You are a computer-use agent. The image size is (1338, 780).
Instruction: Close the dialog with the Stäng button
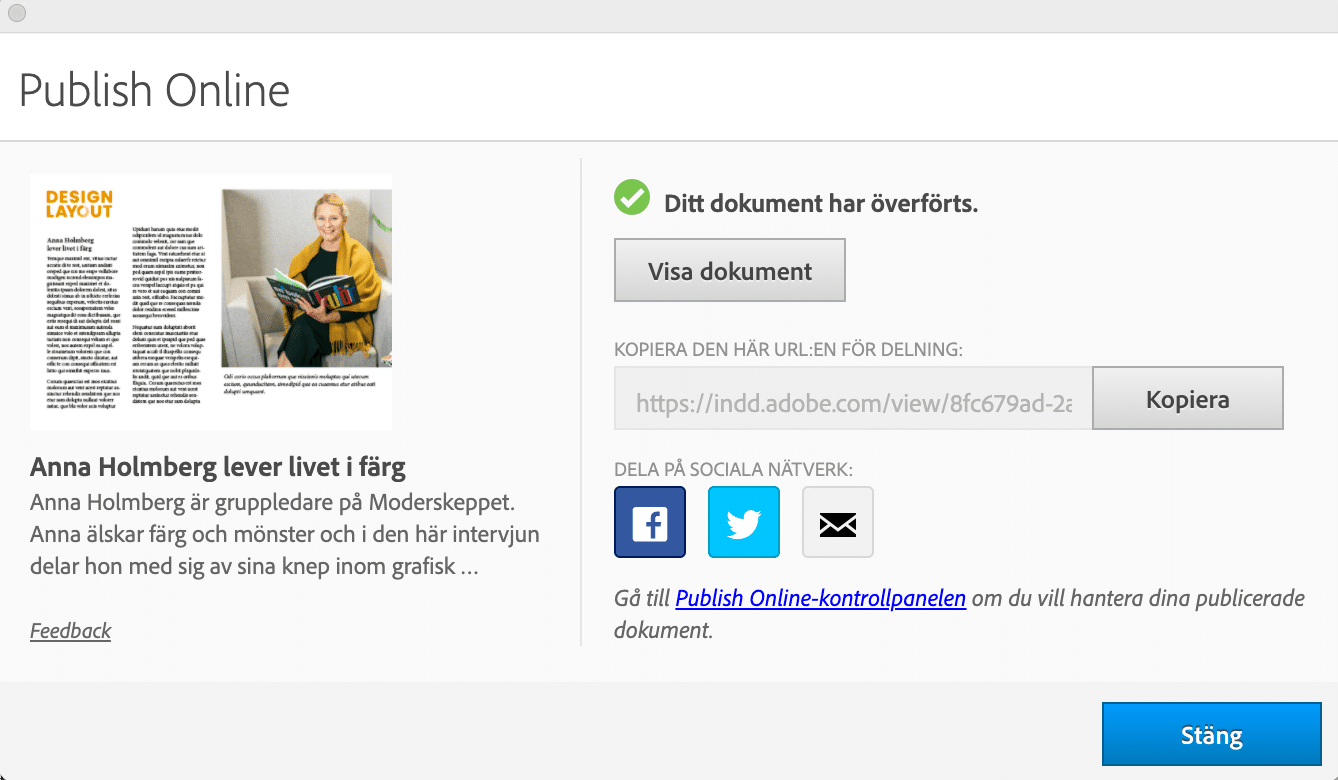(x=1211, y=736)
